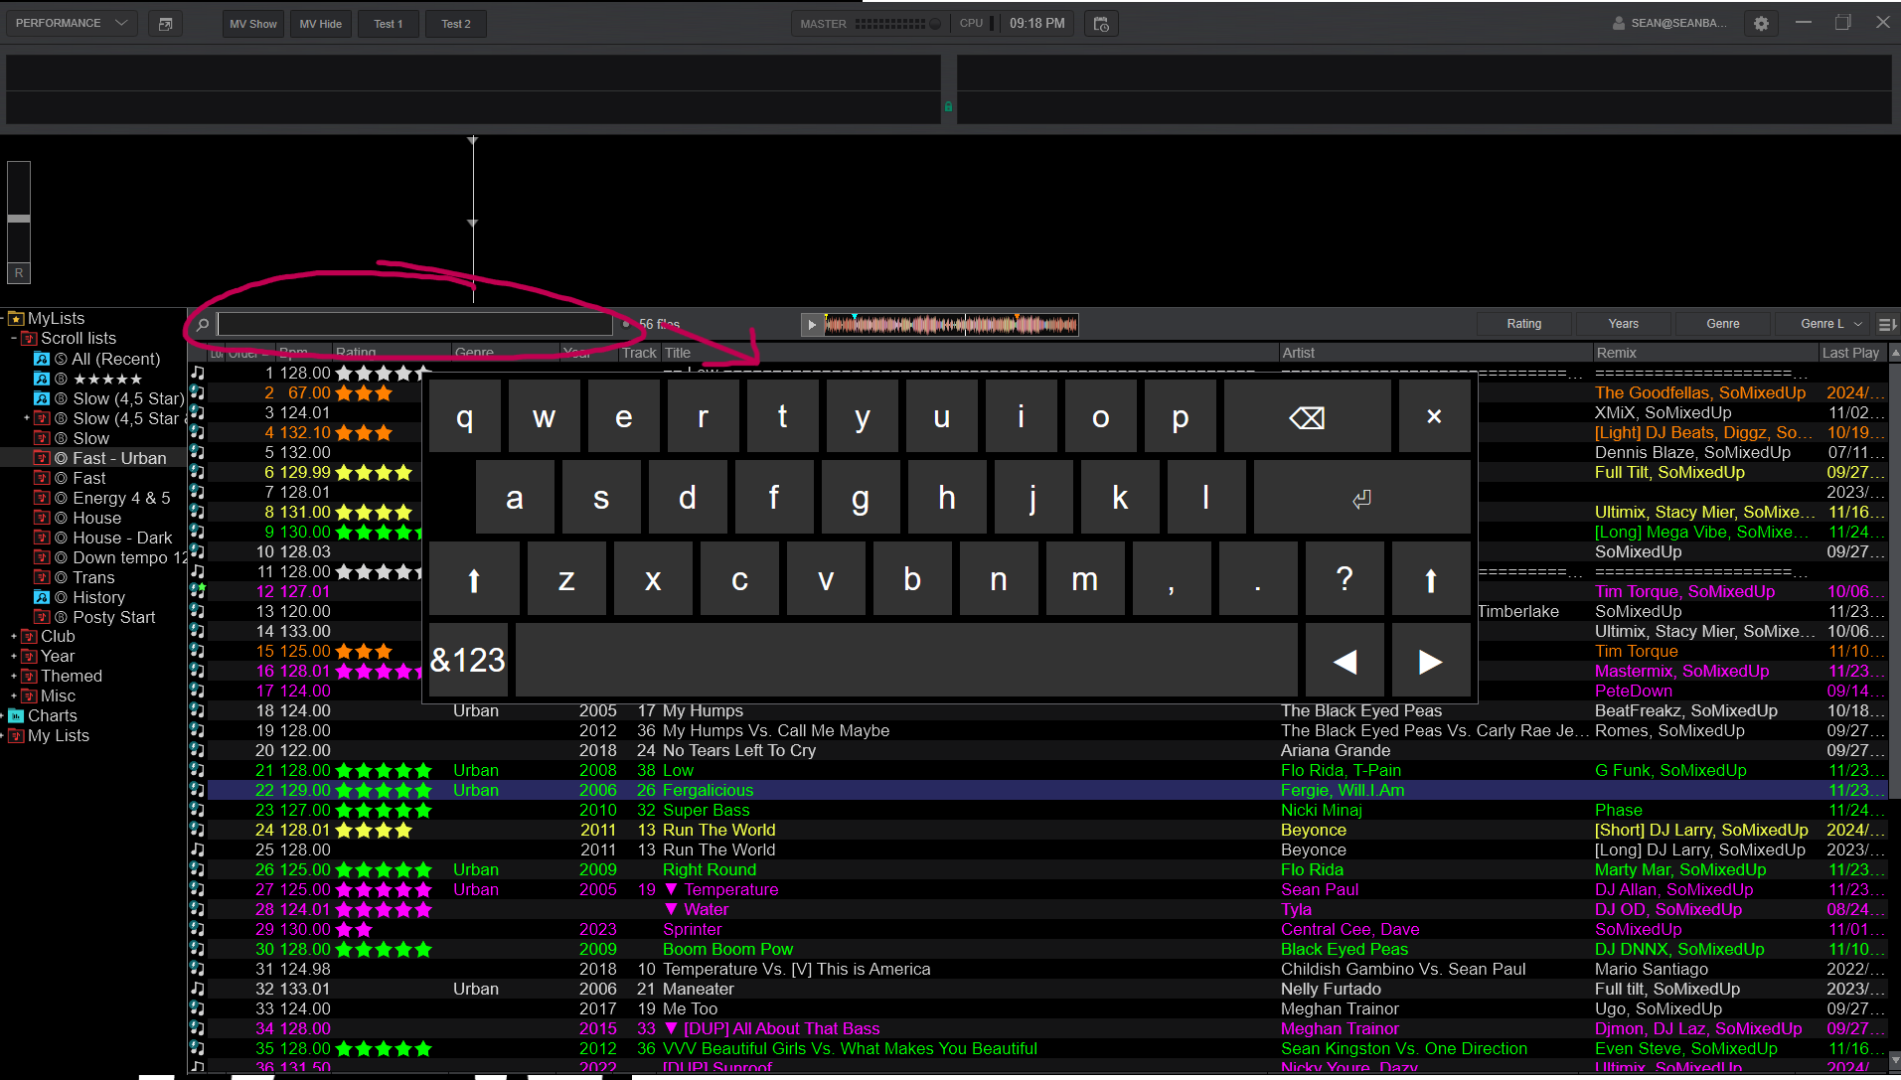The width and height of the screenshot is (1901, 1080).
Task: Click inside the circled search field
Action: click(417, 323)
